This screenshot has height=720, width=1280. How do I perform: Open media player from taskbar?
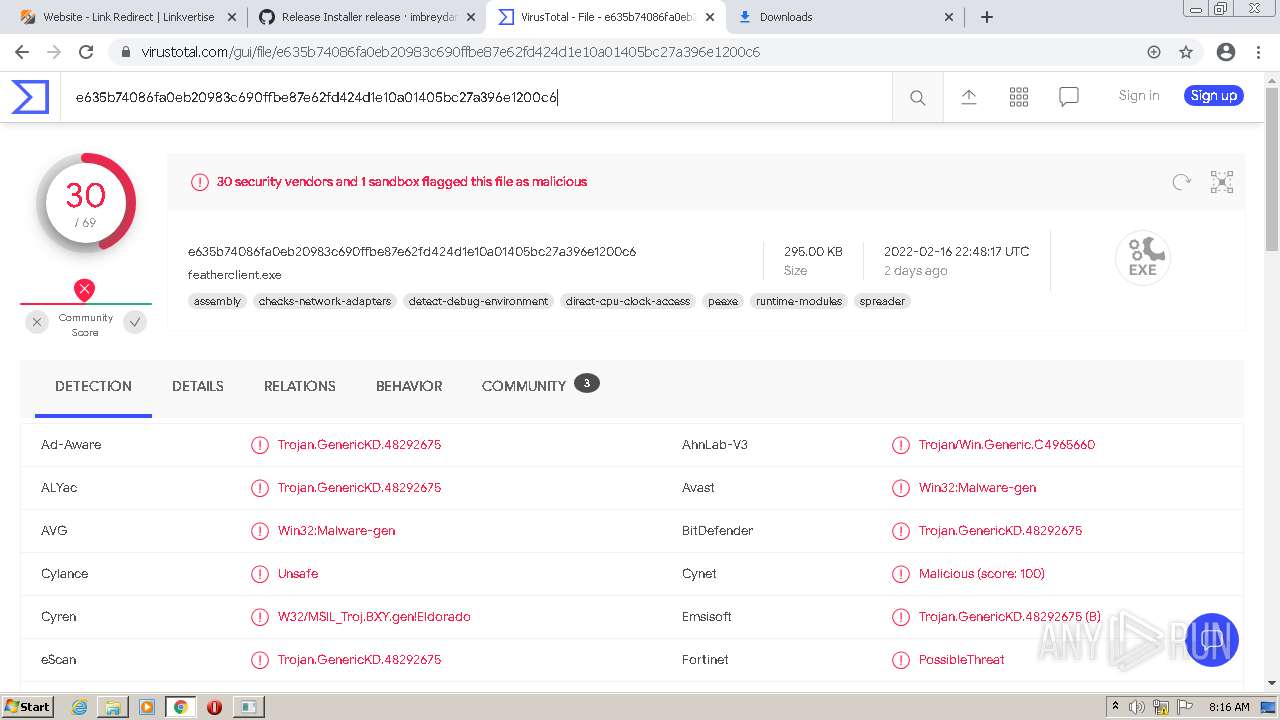click(147, 707)
